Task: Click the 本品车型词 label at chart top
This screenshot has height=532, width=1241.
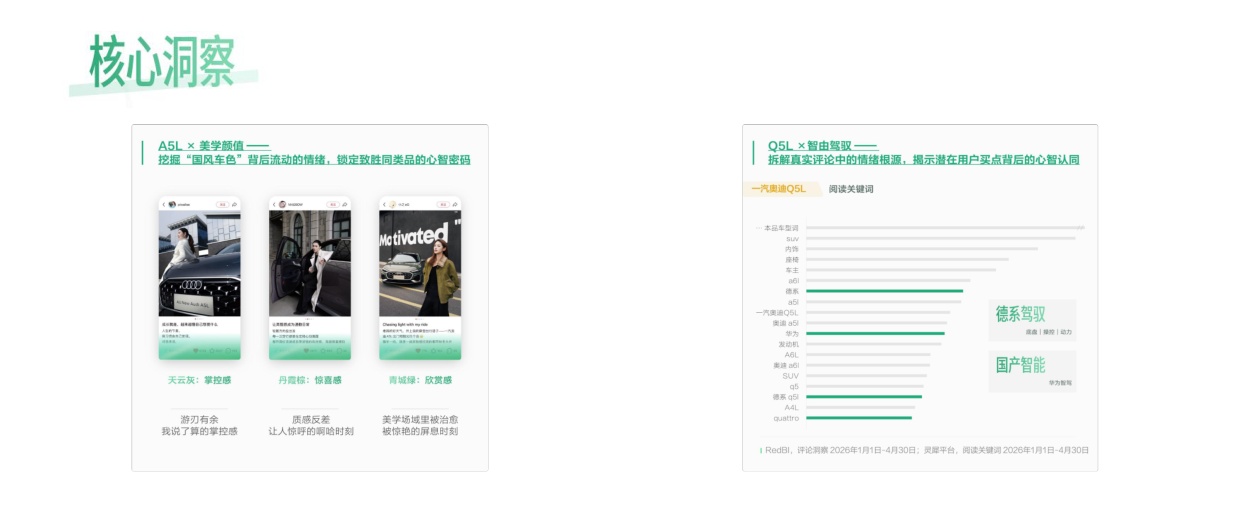Action: tap(781, 228)
